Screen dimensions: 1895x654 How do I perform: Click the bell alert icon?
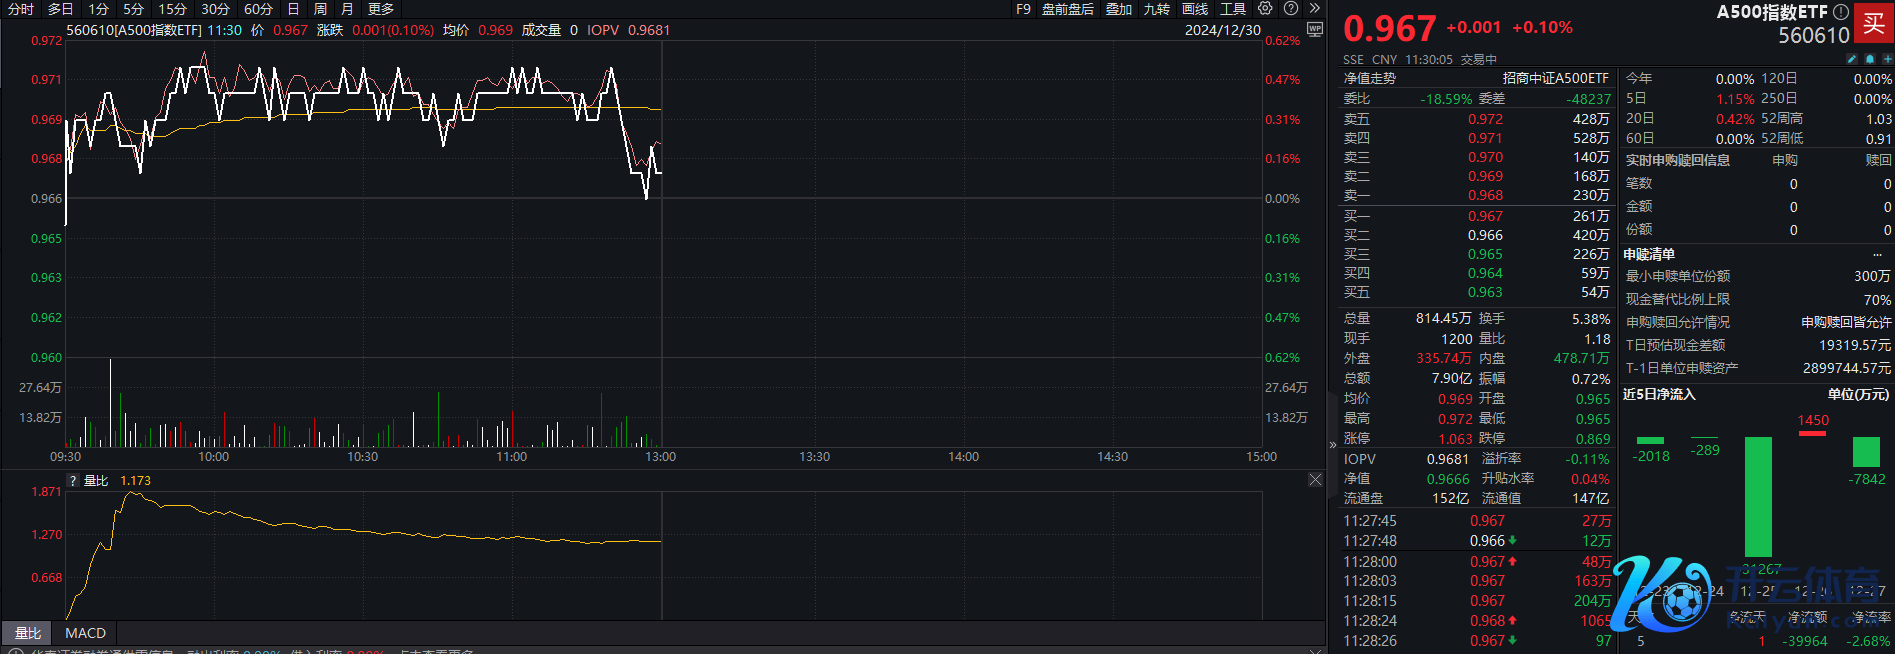coord(1870,59)
